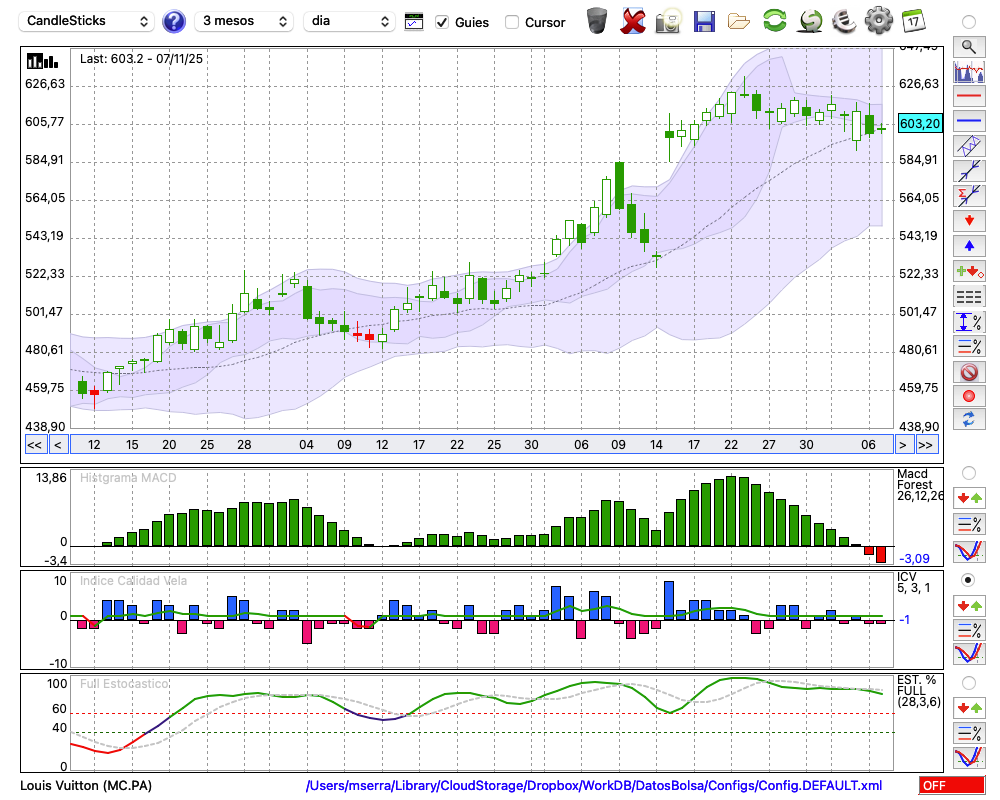Uncheck the Guies checkbox

pyautogui.click(x=443, y=22)
